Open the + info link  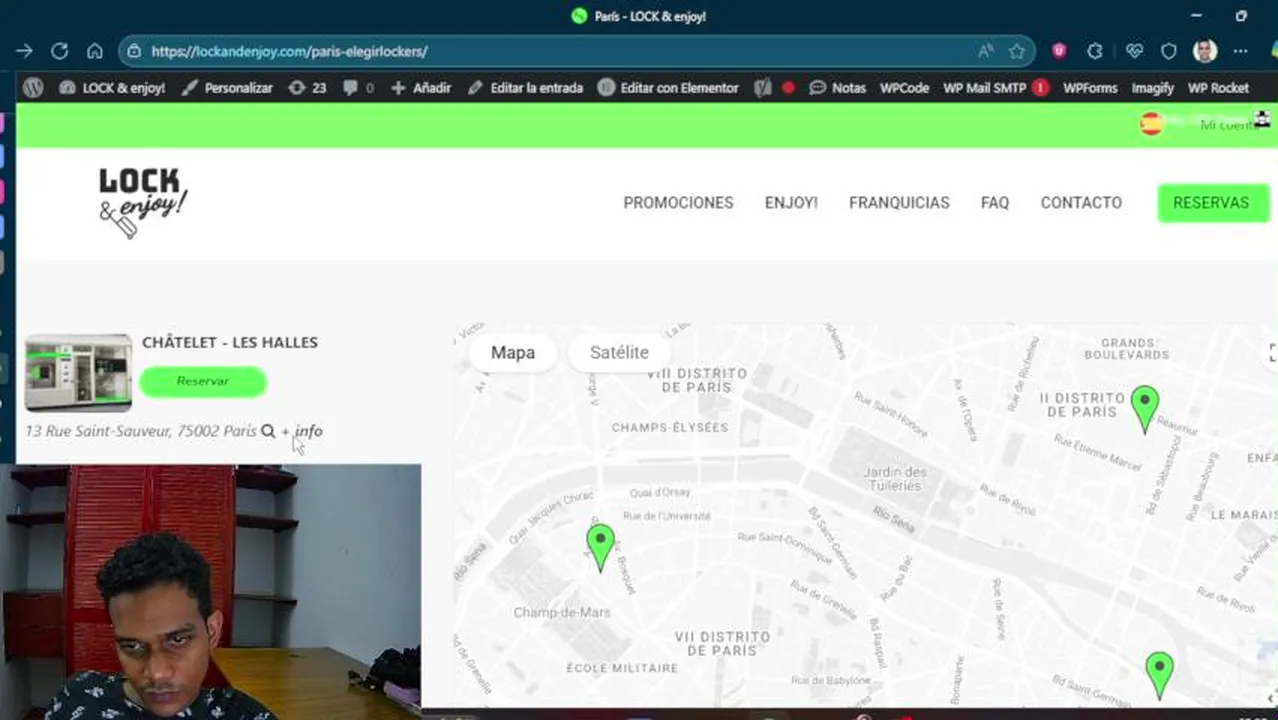click(302, 431)
